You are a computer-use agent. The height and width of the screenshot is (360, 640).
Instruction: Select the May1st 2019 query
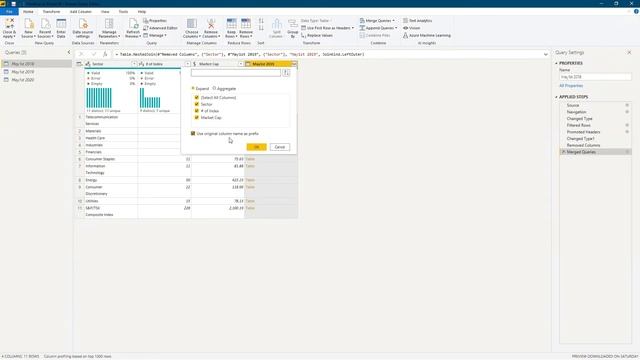pos(22,72)
